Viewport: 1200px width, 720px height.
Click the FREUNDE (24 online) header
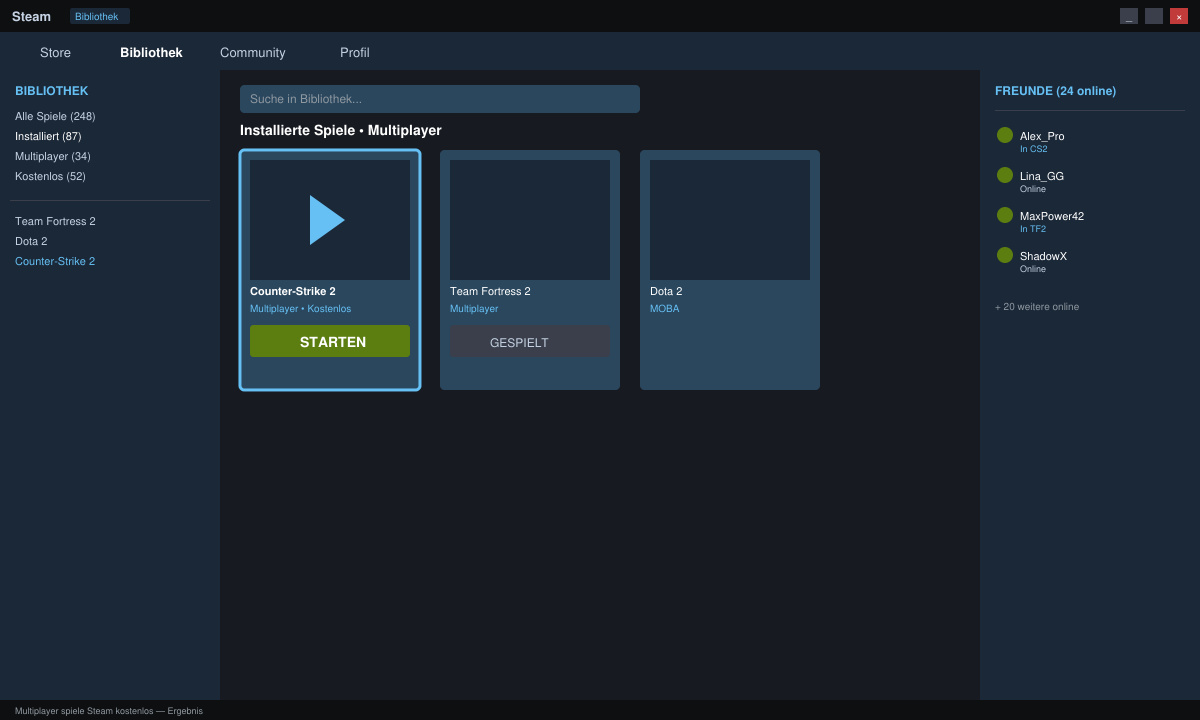coord(1055,91)
